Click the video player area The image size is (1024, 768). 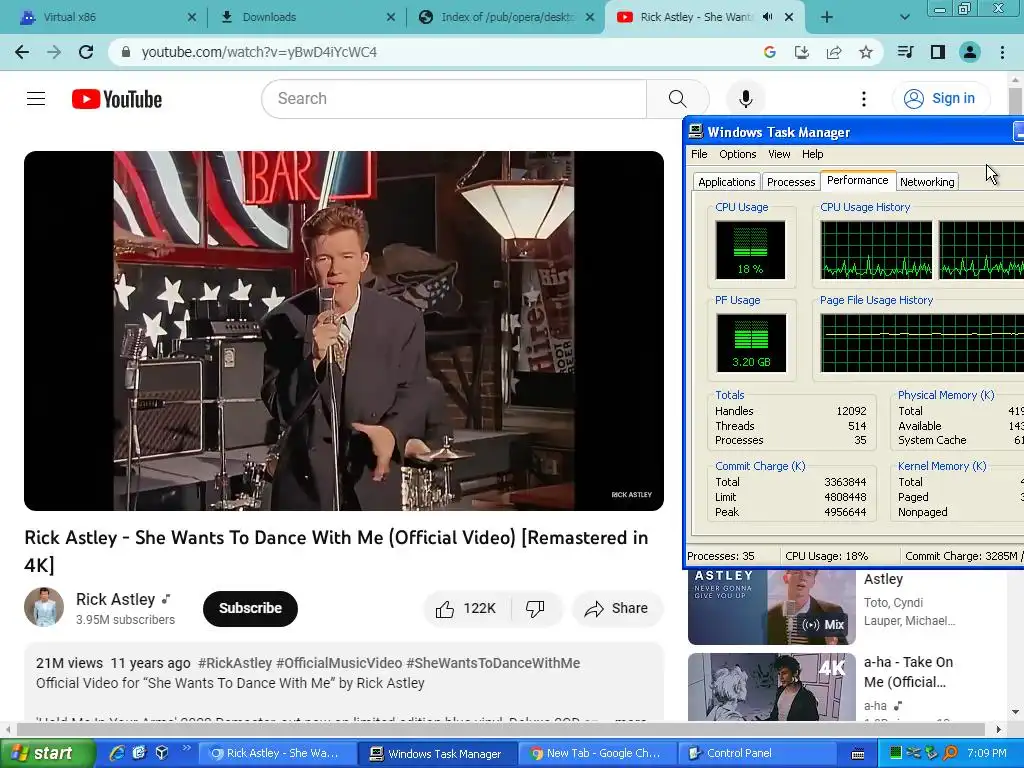point(344,331)
